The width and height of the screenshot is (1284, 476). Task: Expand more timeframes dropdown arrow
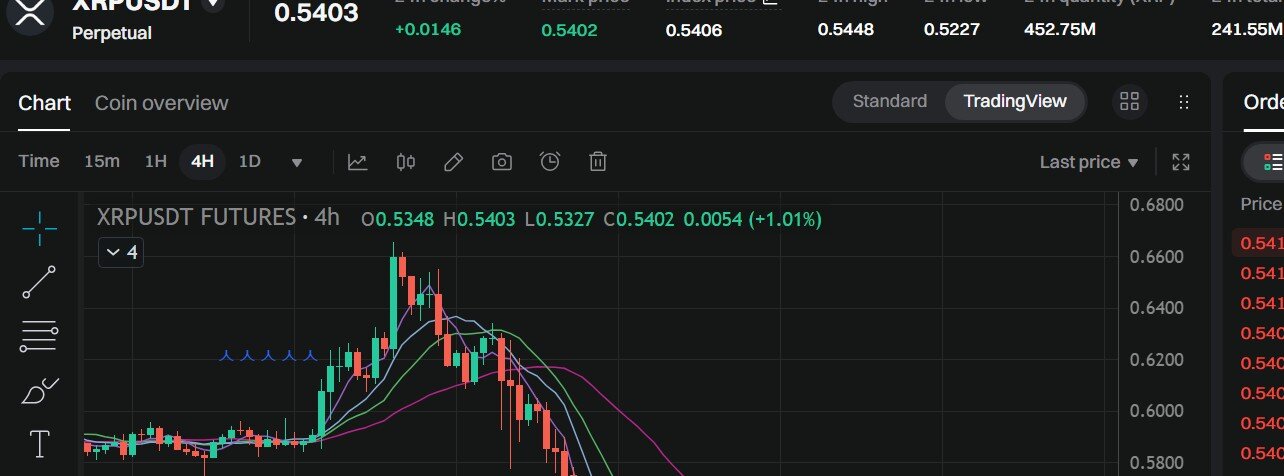(297, 163)
